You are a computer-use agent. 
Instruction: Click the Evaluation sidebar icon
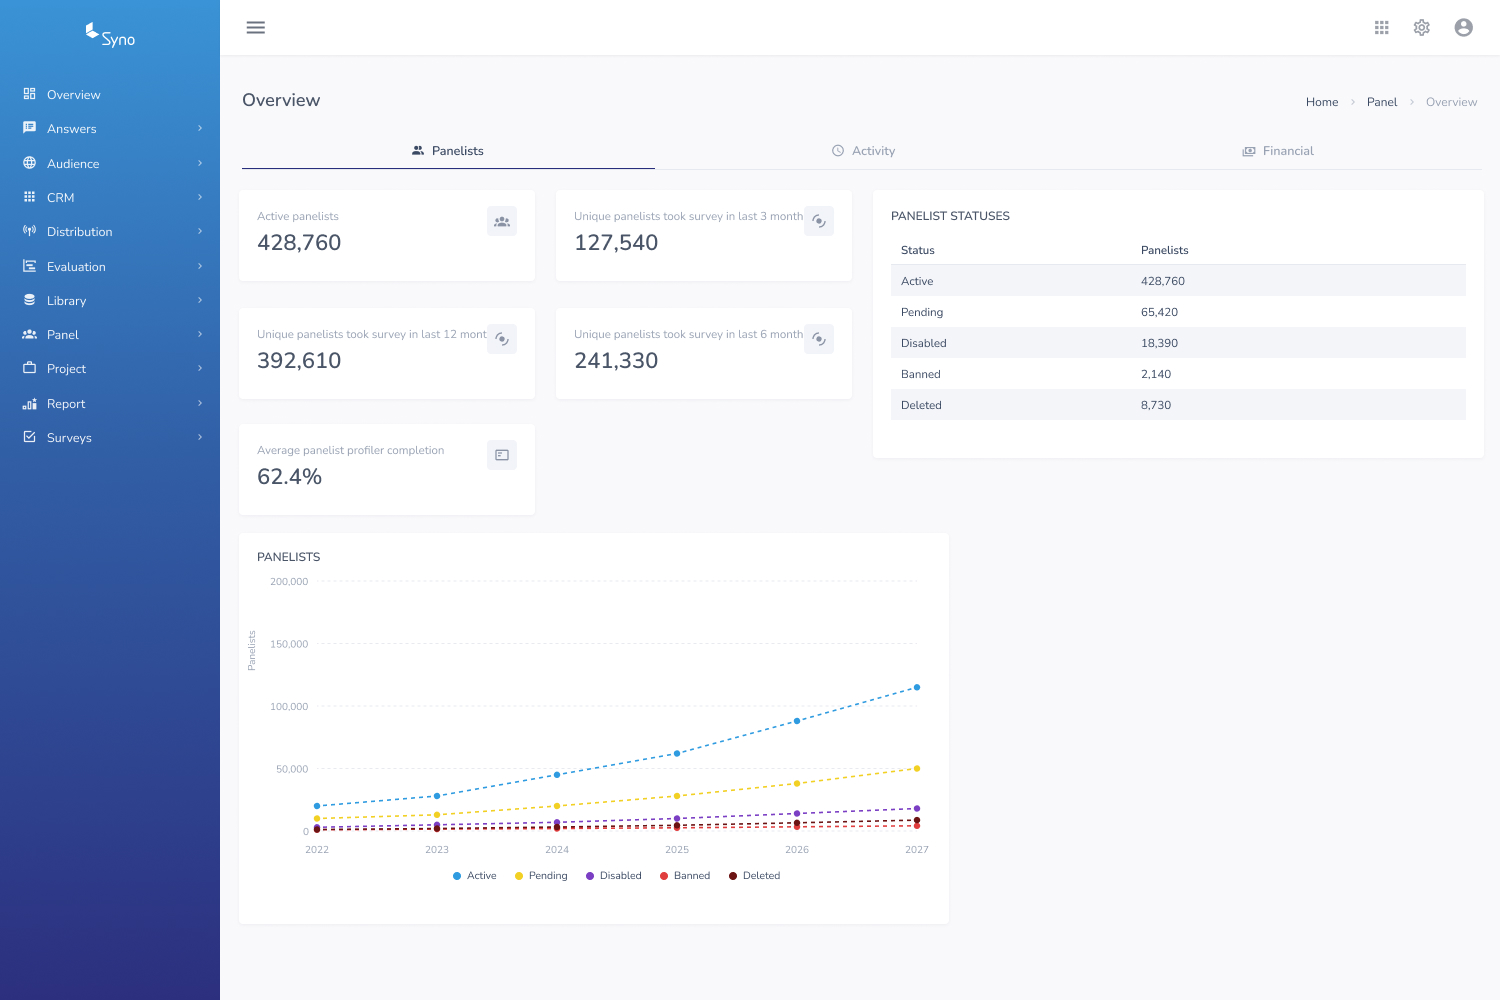coord(30,266)
